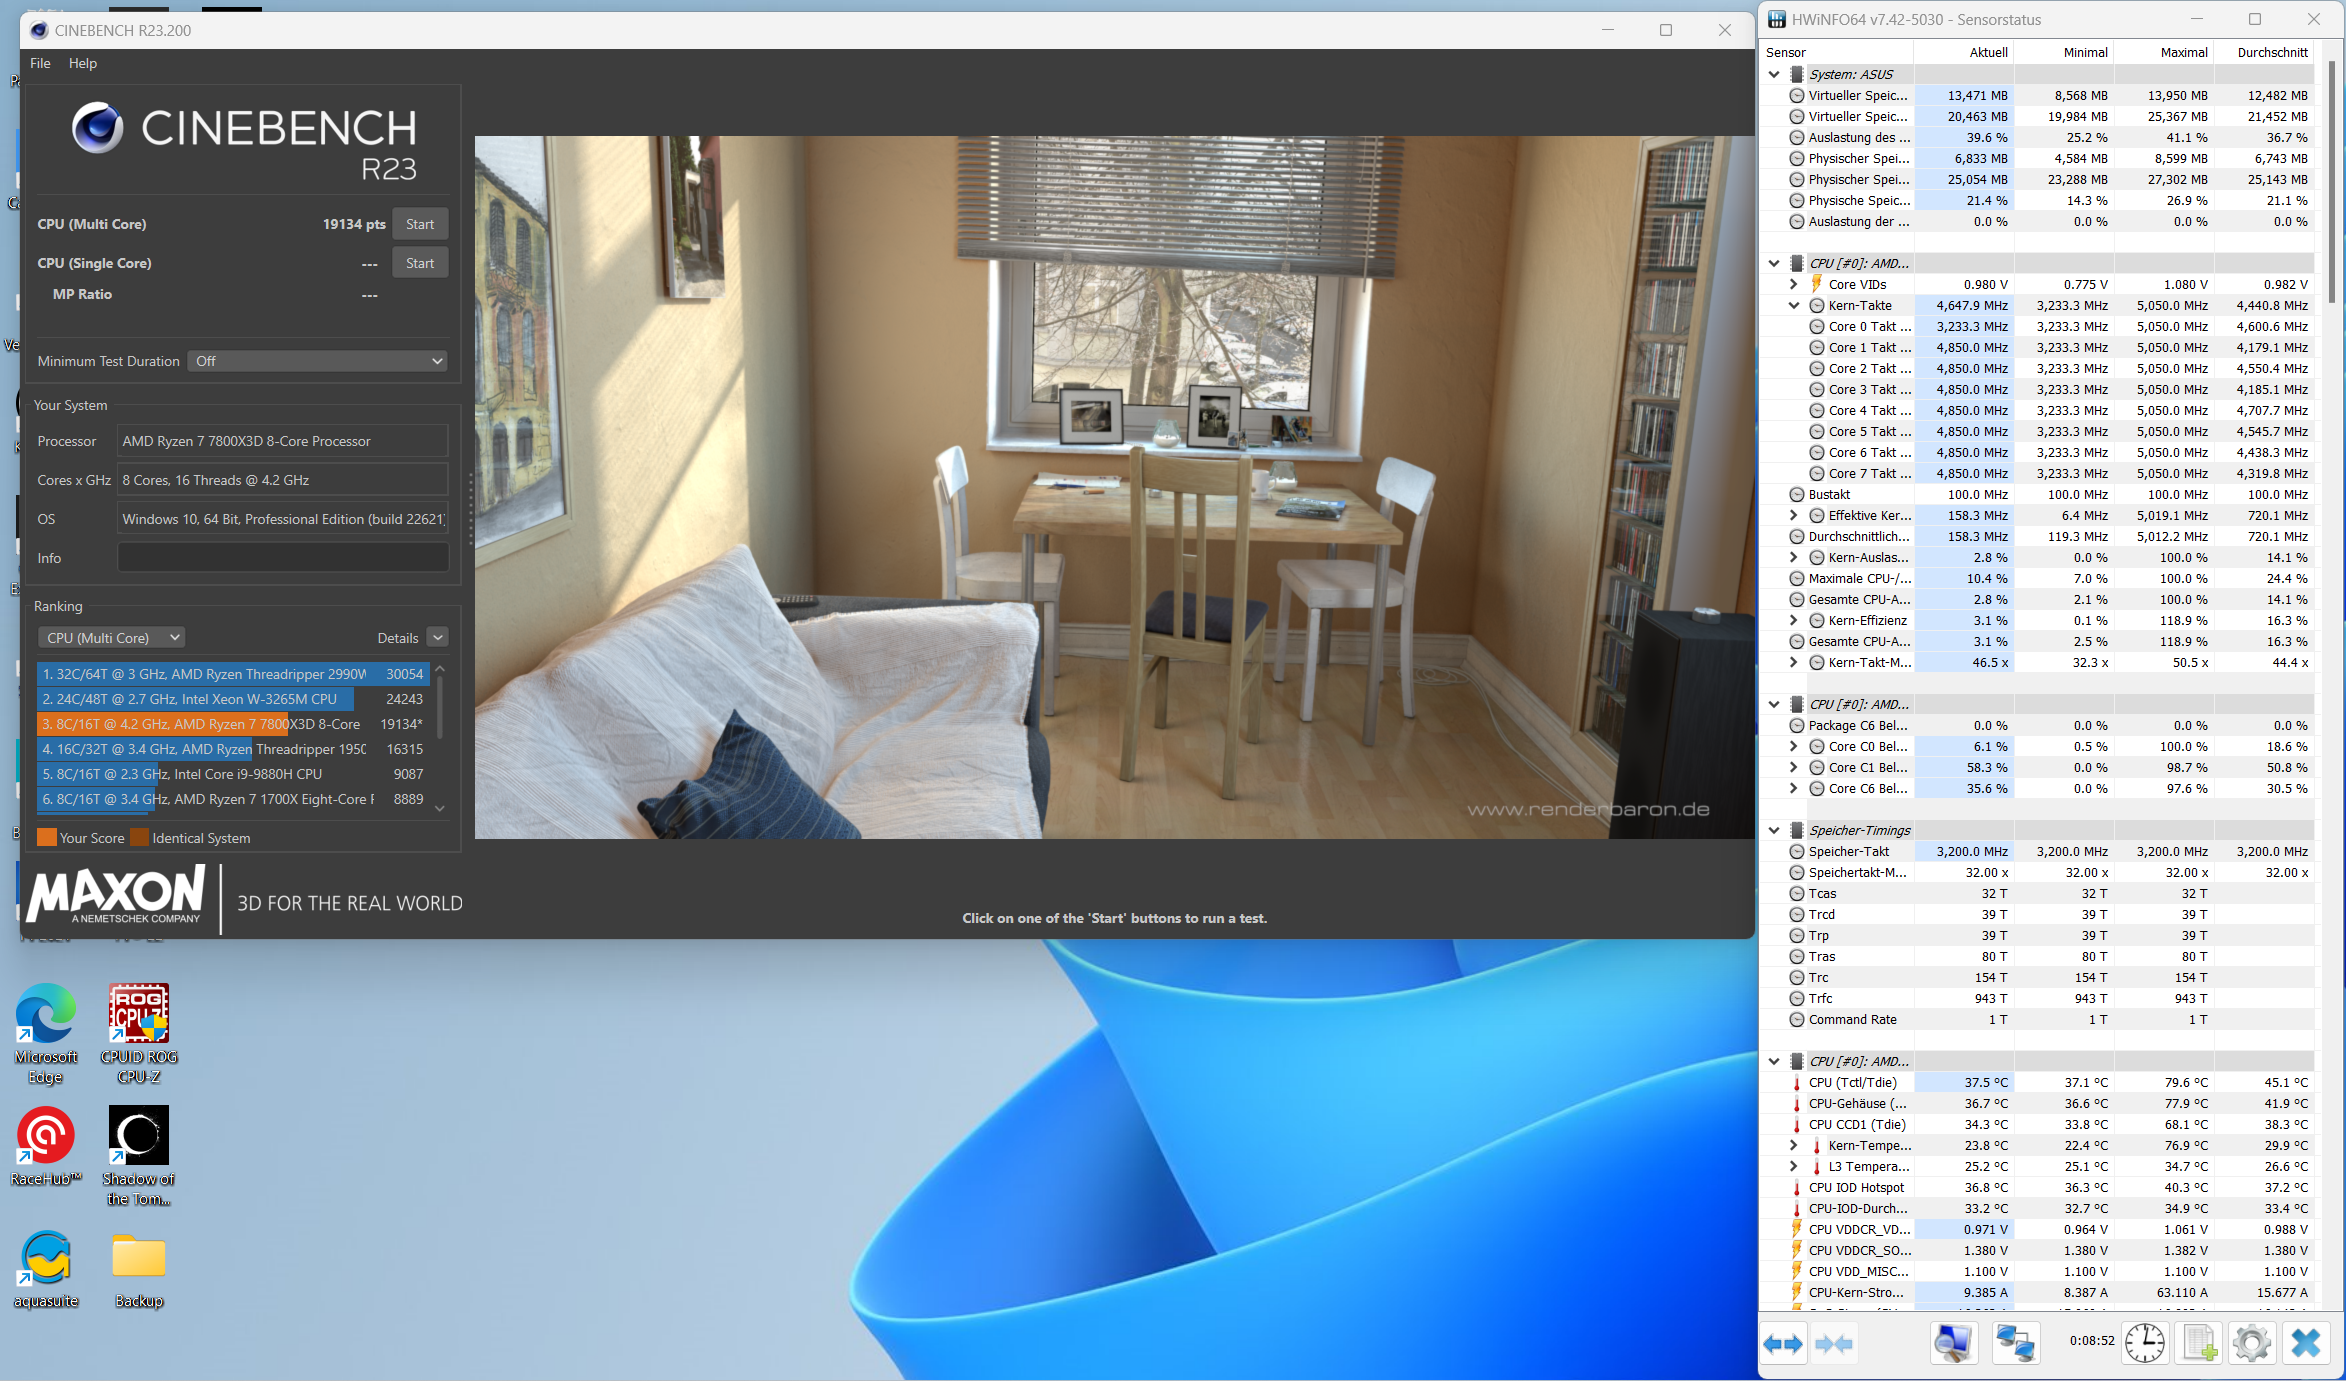This screenshot has height=1381, width=2346.
Task: Open Cinebench File menu
Action: (x=40, y=63)
